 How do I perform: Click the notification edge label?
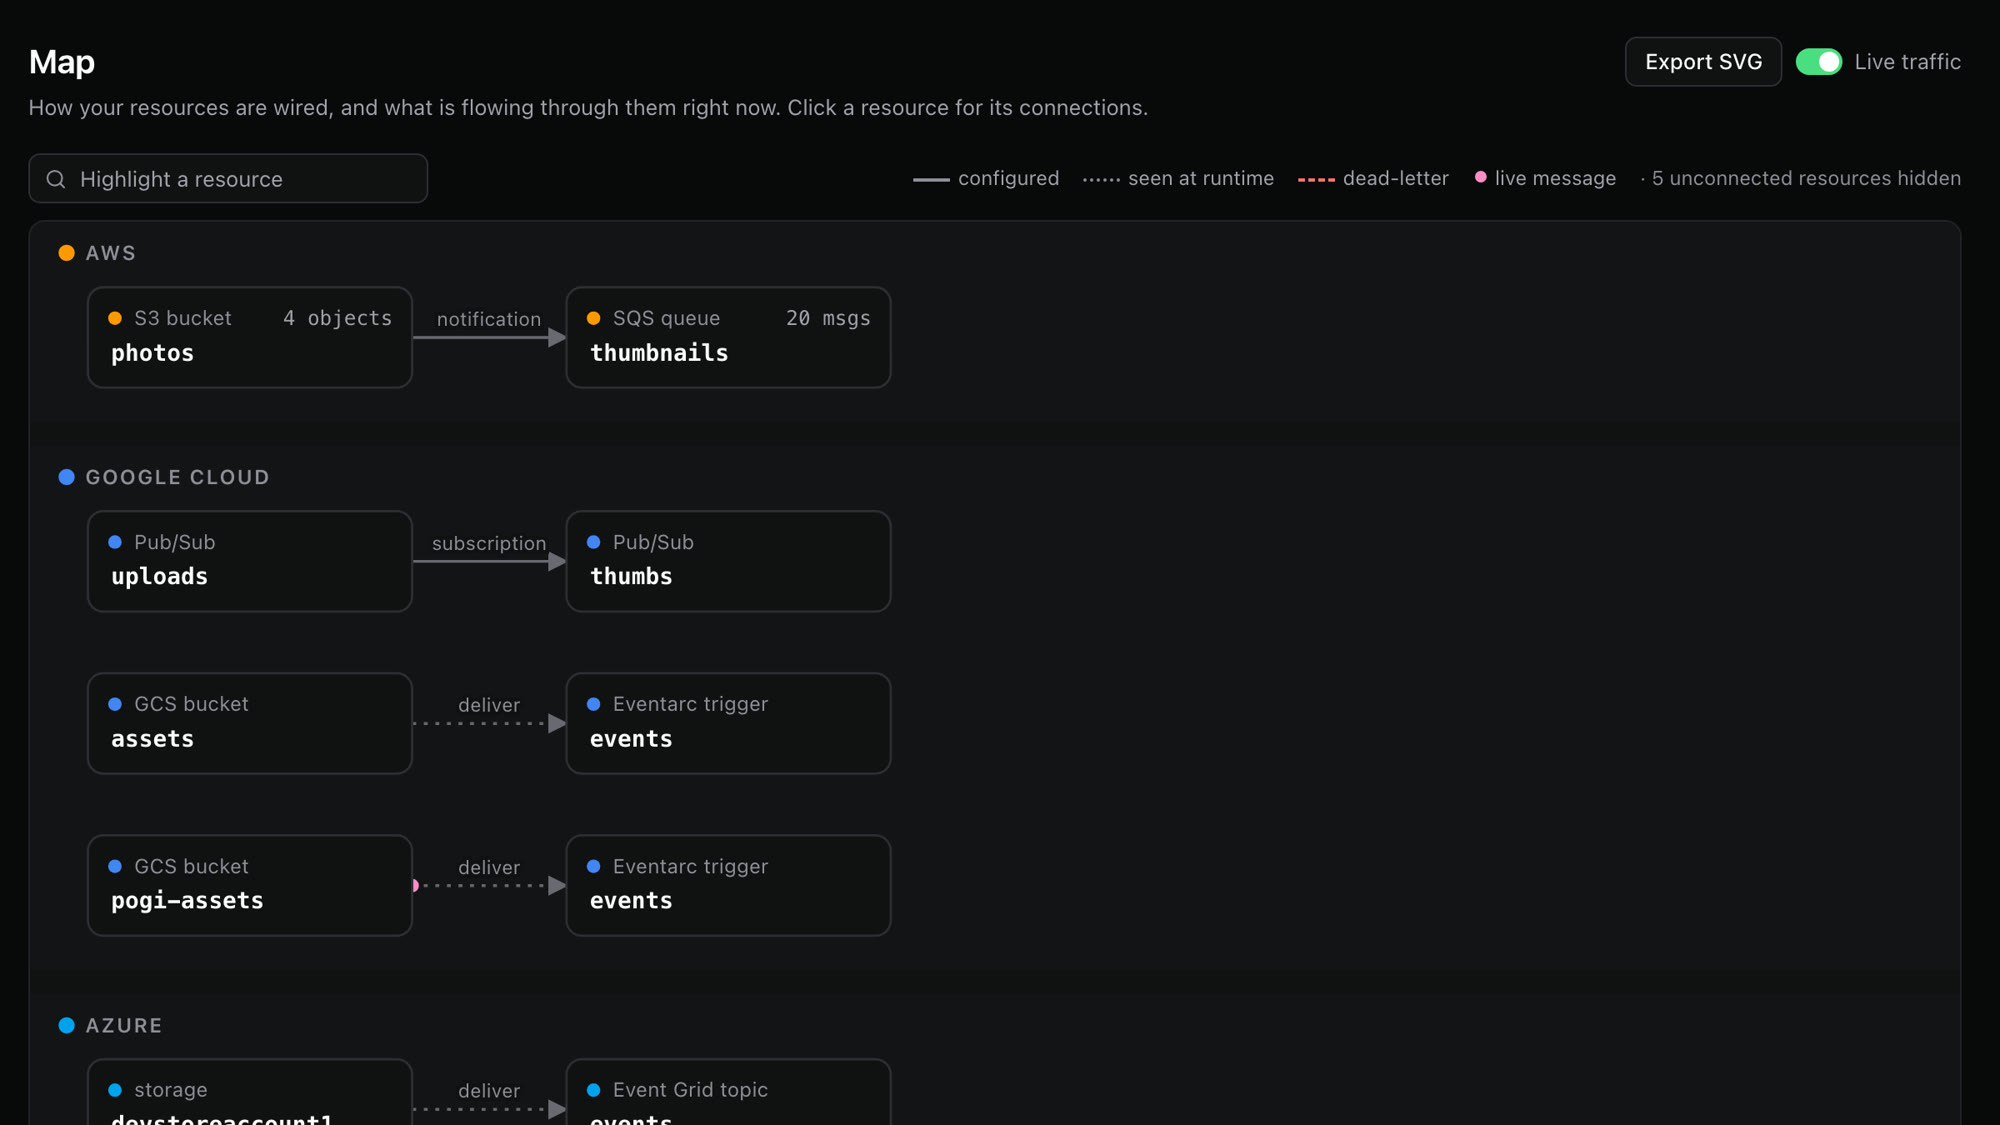(x=489, y=319)
